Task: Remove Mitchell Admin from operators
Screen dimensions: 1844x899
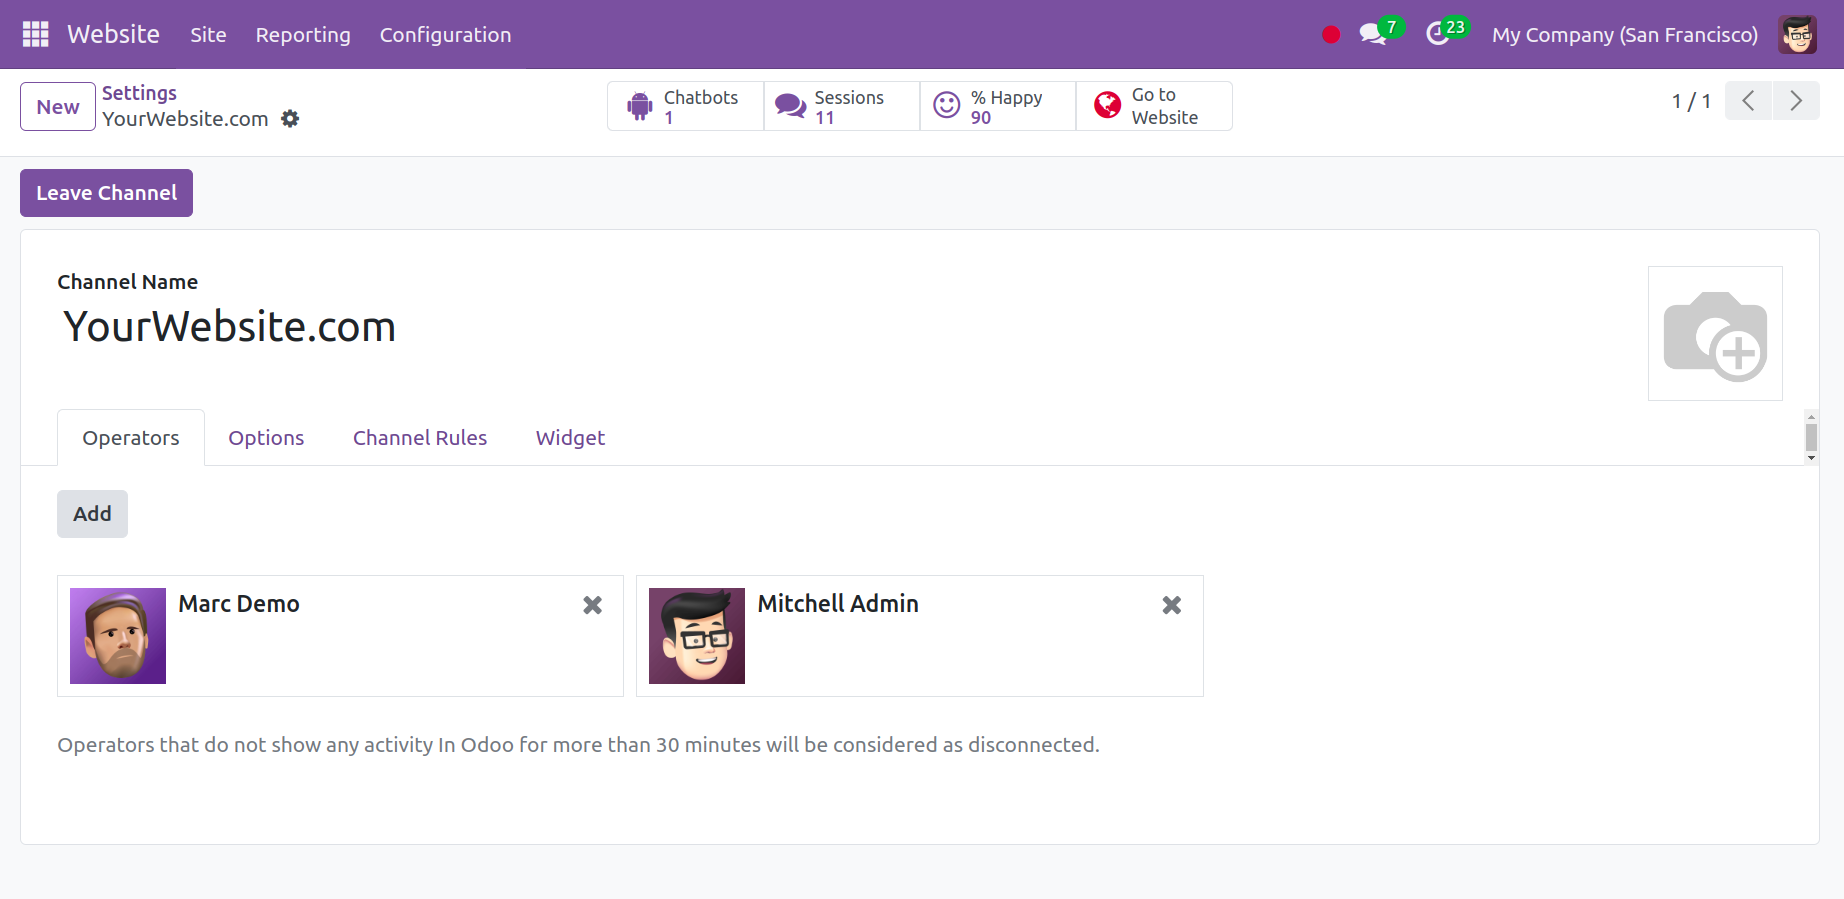Action: click(1172, 605)
